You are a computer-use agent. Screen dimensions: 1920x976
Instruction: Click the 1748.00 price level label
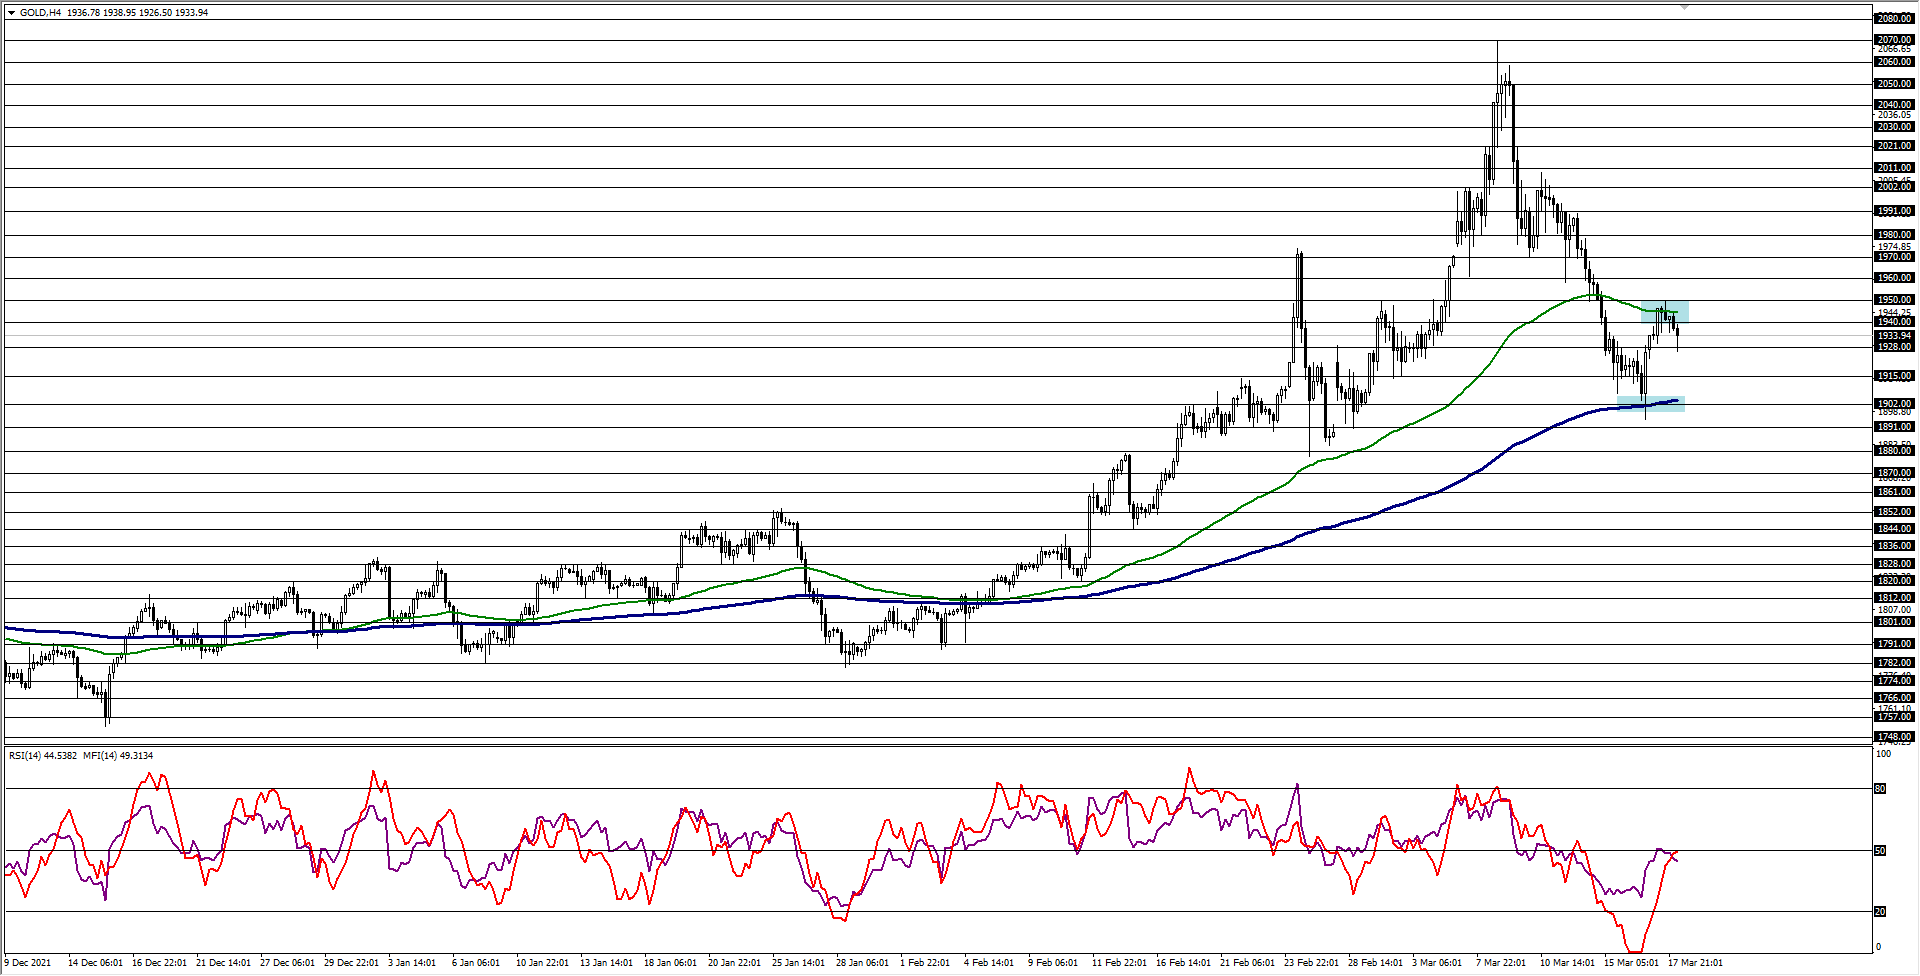1894,737
